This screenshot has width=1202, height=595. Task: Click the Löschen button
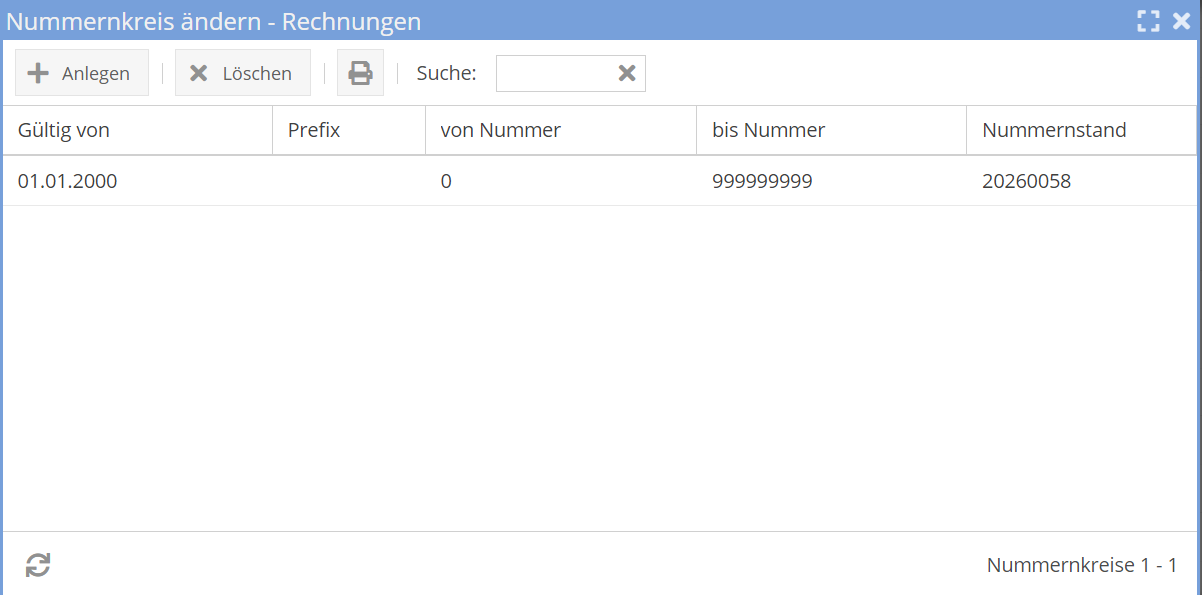click(x=243, y=73)
